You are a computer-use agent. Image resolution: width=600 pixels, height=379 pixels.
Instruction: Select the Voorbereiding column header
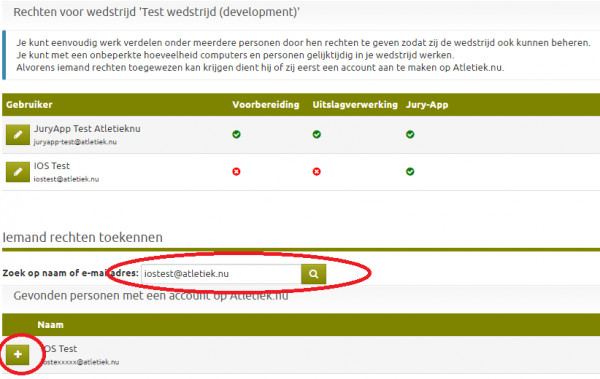266,105
